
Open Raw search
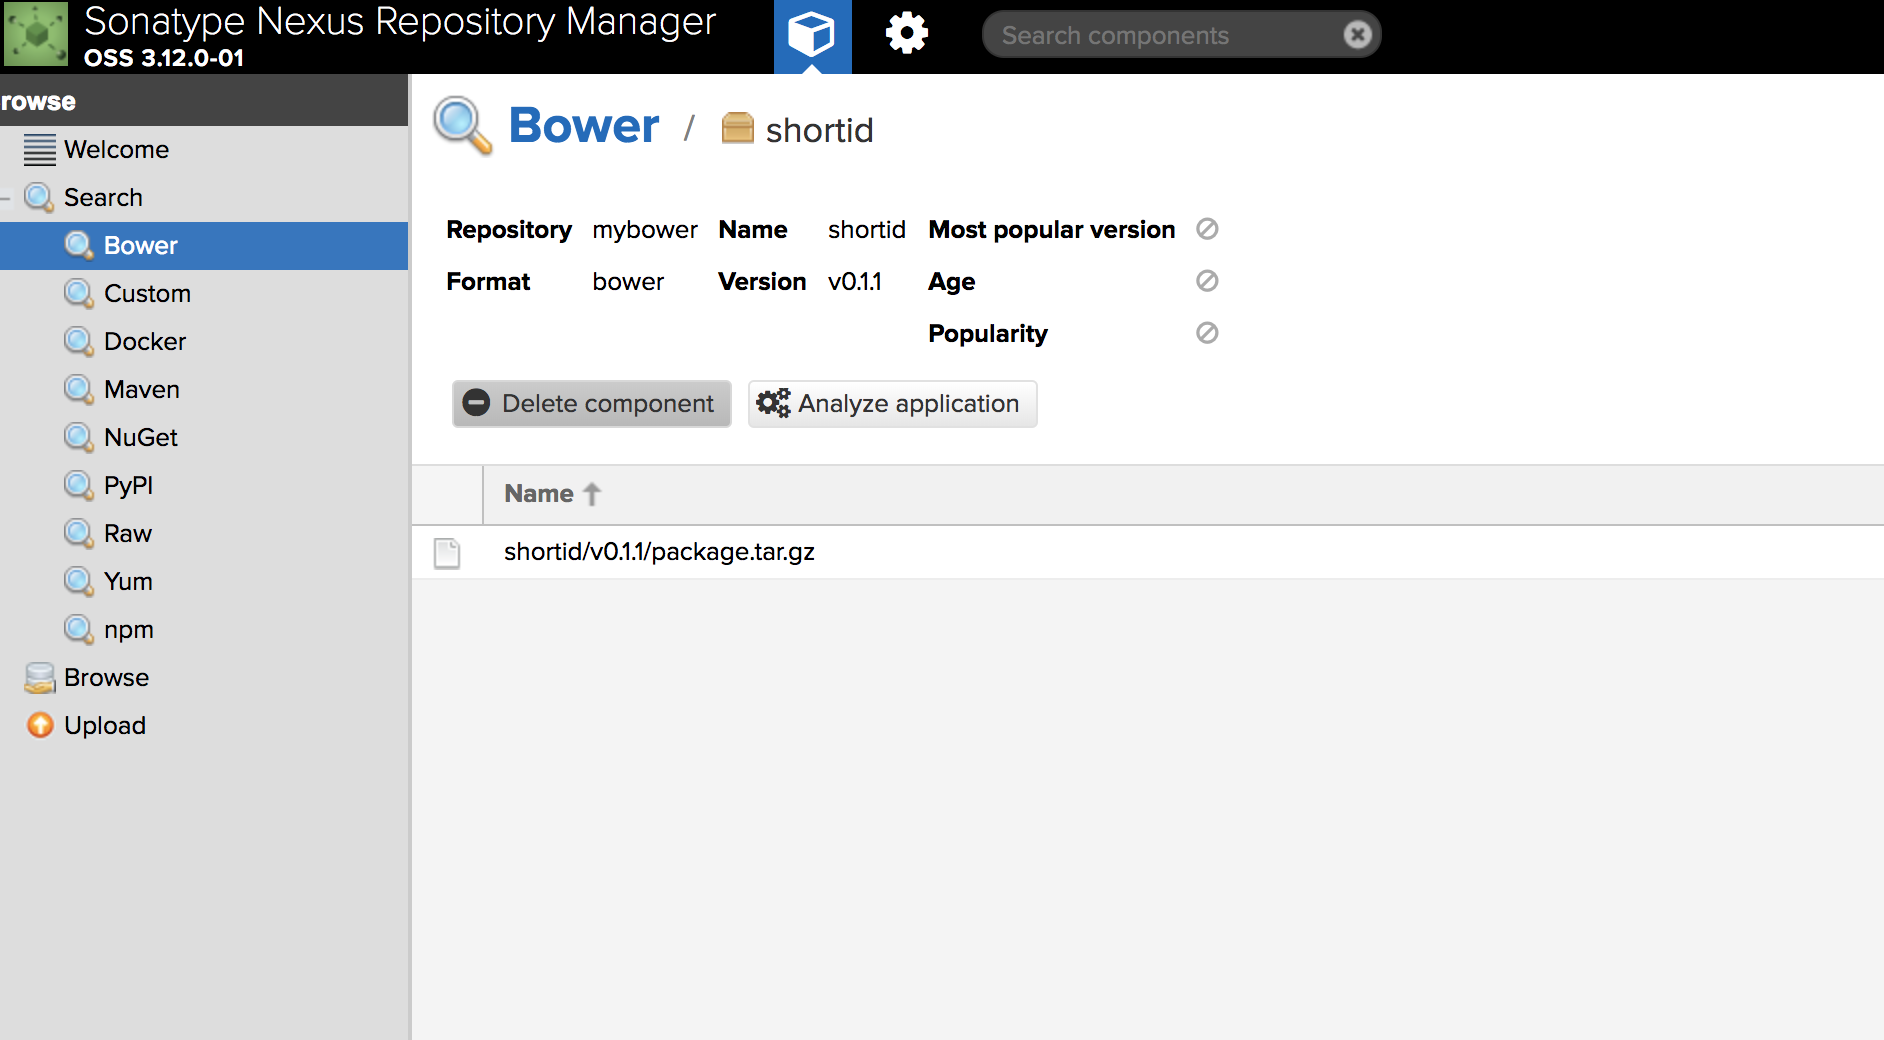(x=204, y=534)
